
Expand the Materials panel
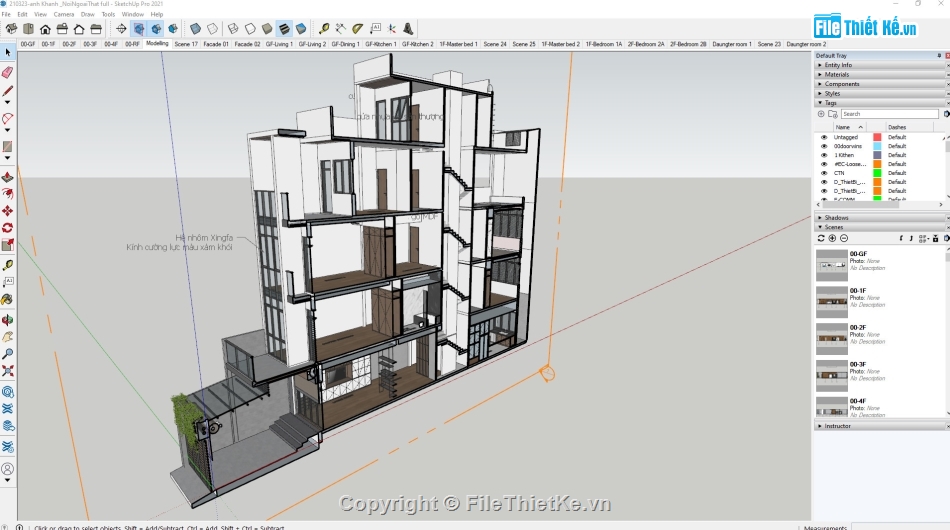tap(879, 75)
